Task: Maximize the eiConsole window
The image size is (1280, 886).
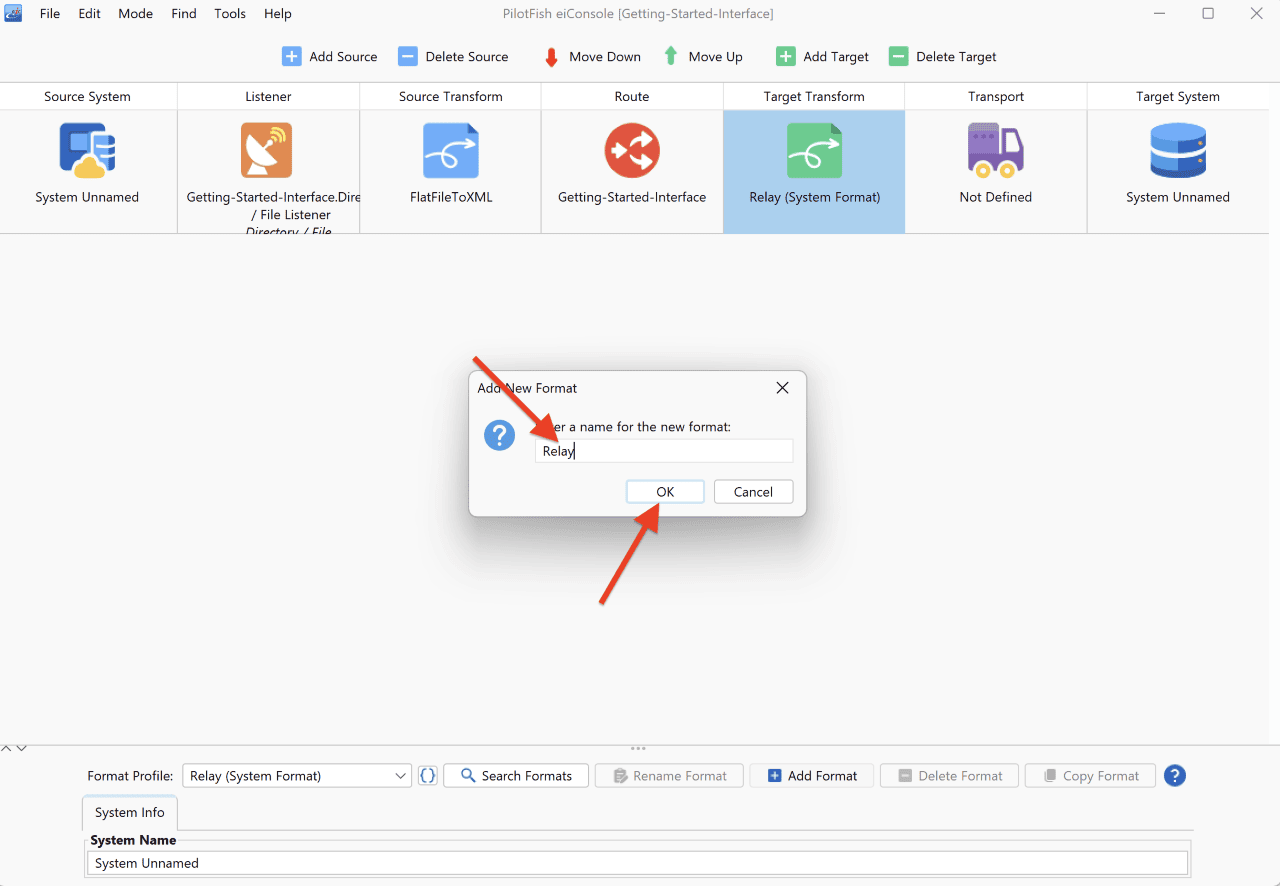Action: (x=1208, y=13)
